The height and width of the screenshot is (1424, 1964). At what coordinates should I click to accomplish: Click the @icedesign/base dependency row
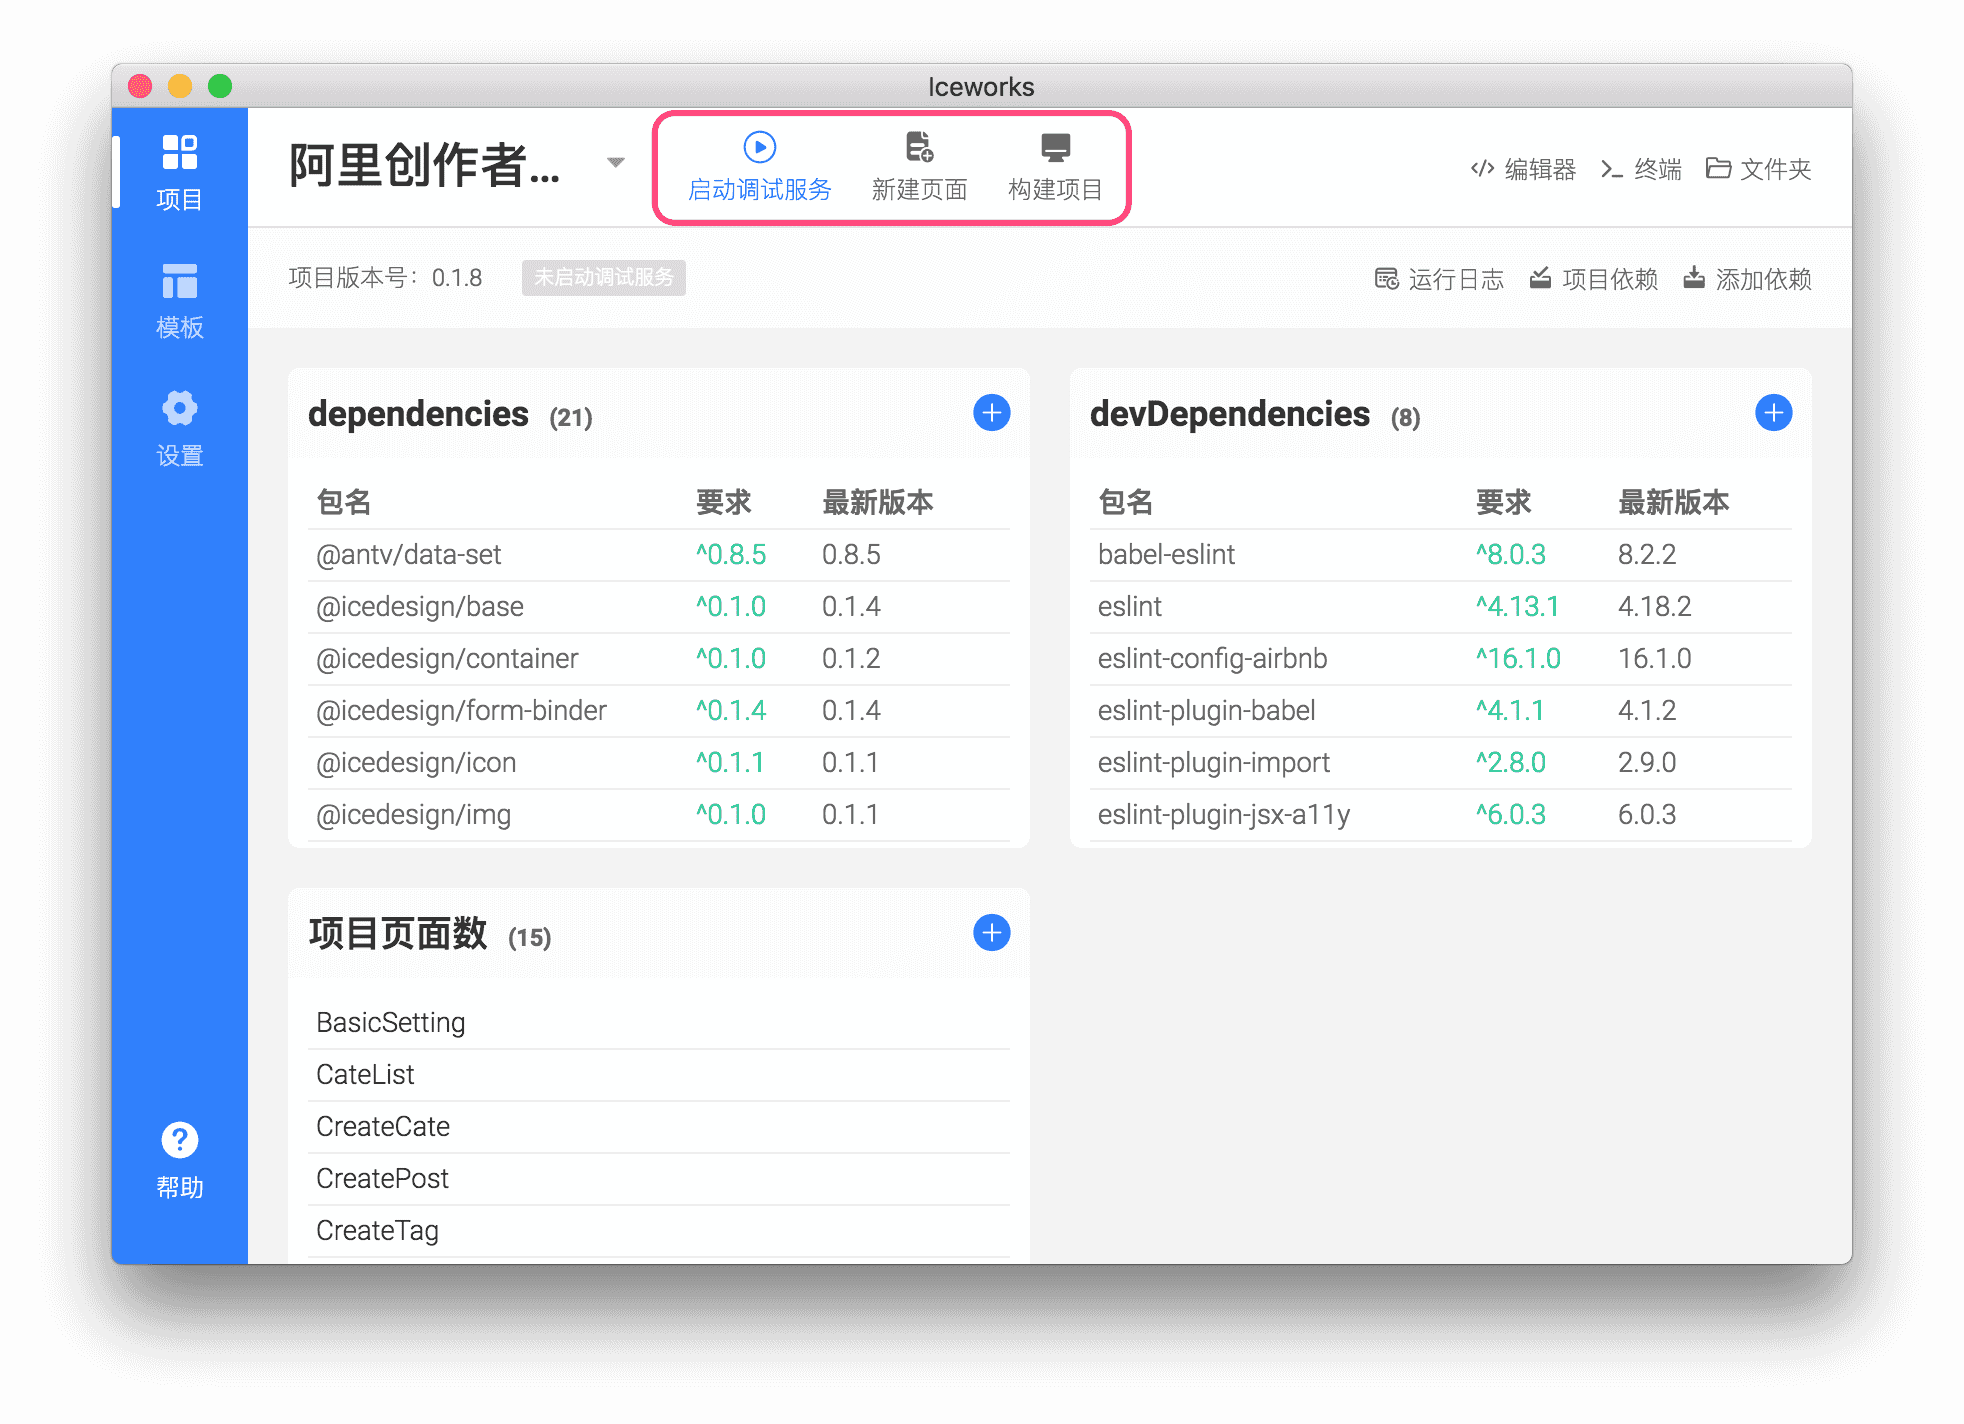420,606
